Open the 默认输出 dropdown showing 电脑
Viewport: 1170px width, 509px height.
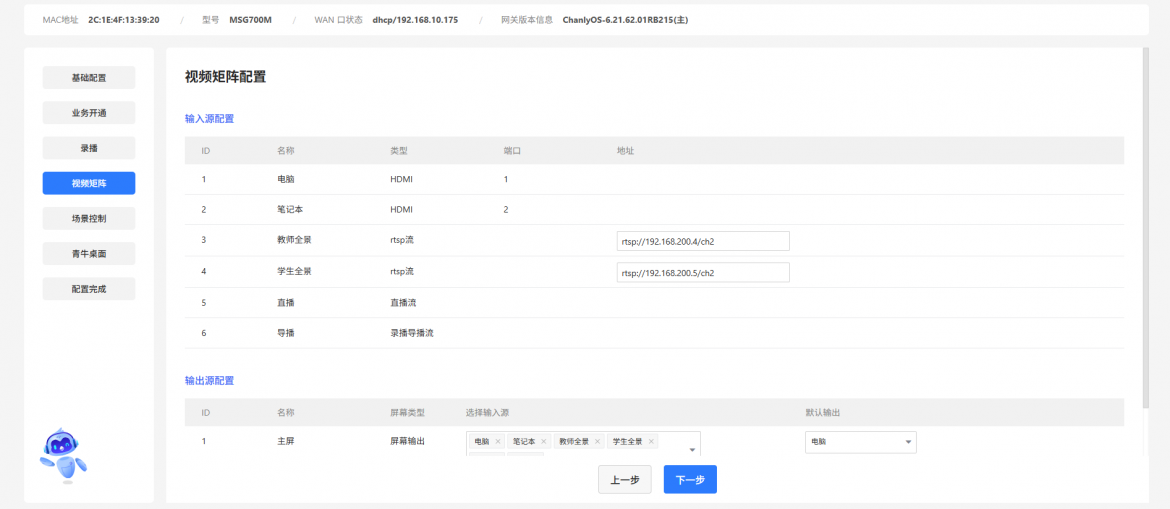tap(860, 442)
